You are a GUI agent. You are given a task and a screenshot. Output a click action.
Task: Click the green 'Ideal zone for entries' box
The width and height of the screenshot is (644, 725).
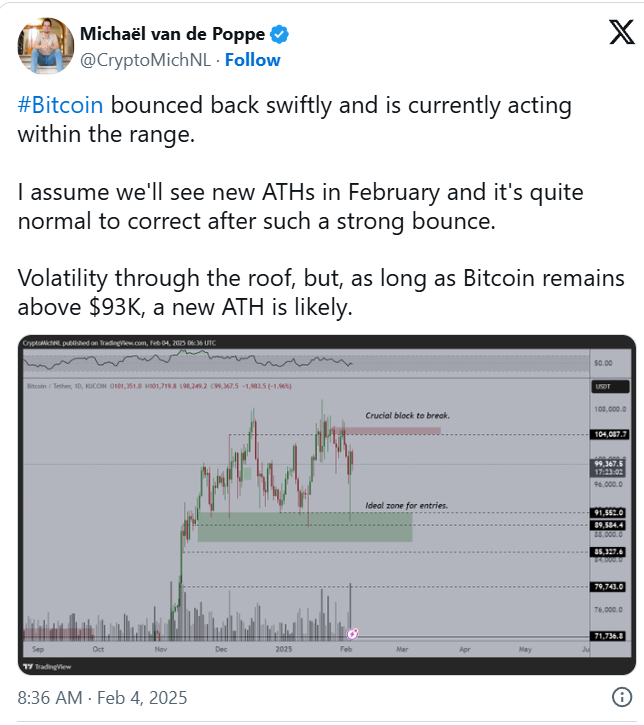tap(305, 527)
